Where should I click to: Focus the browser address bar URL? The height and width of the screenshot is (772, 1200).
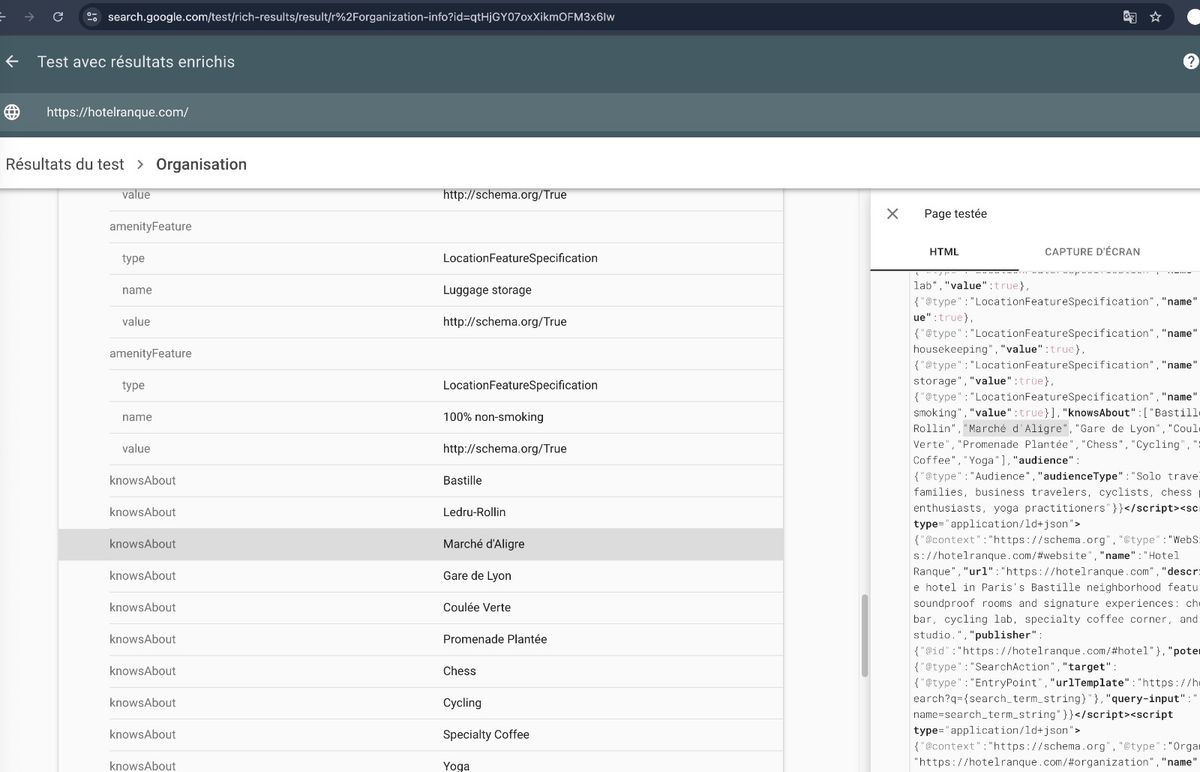pyautogui.click(x=360, y=17)
